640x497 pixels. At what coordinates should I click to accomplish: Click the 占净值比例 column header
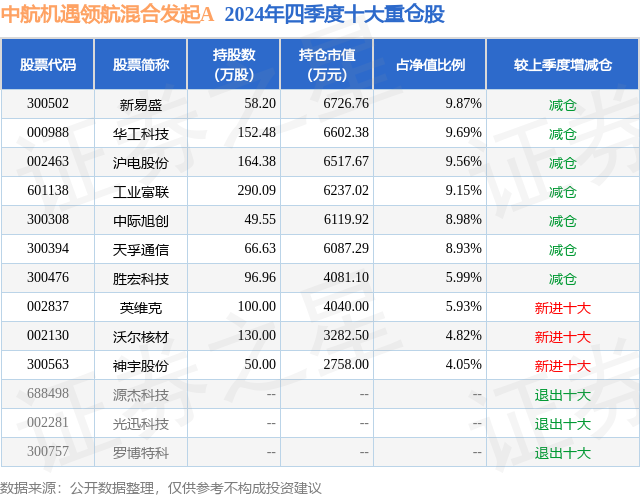(x=430, y=64)
